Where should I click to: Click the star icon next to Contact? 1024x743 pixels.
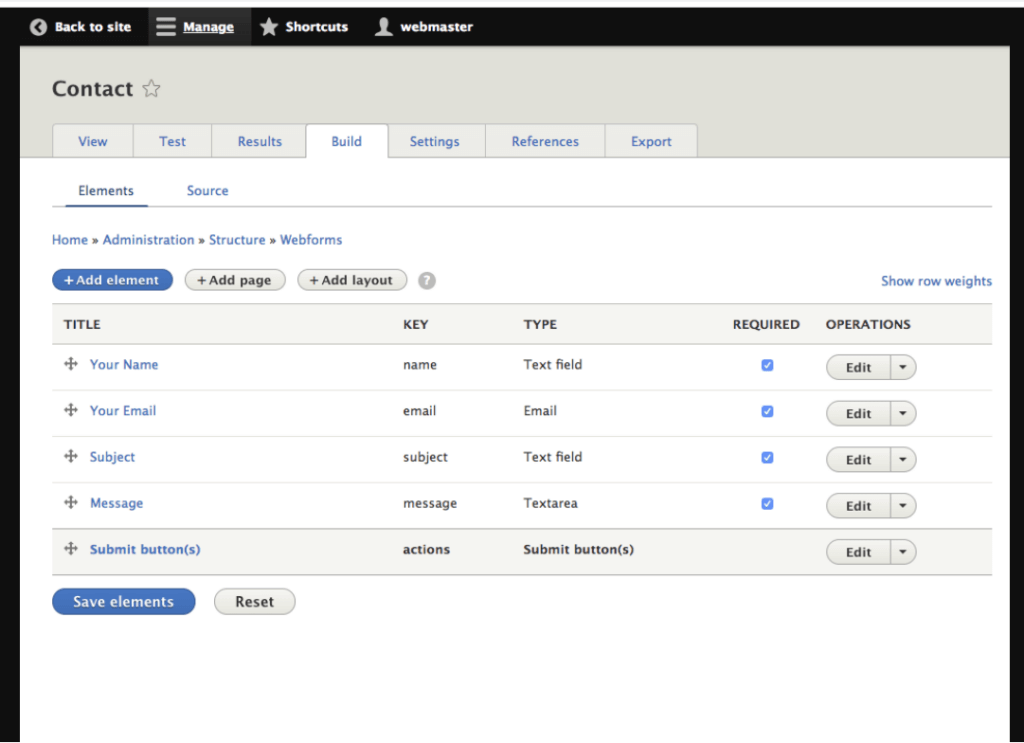(x=151, y=89)
